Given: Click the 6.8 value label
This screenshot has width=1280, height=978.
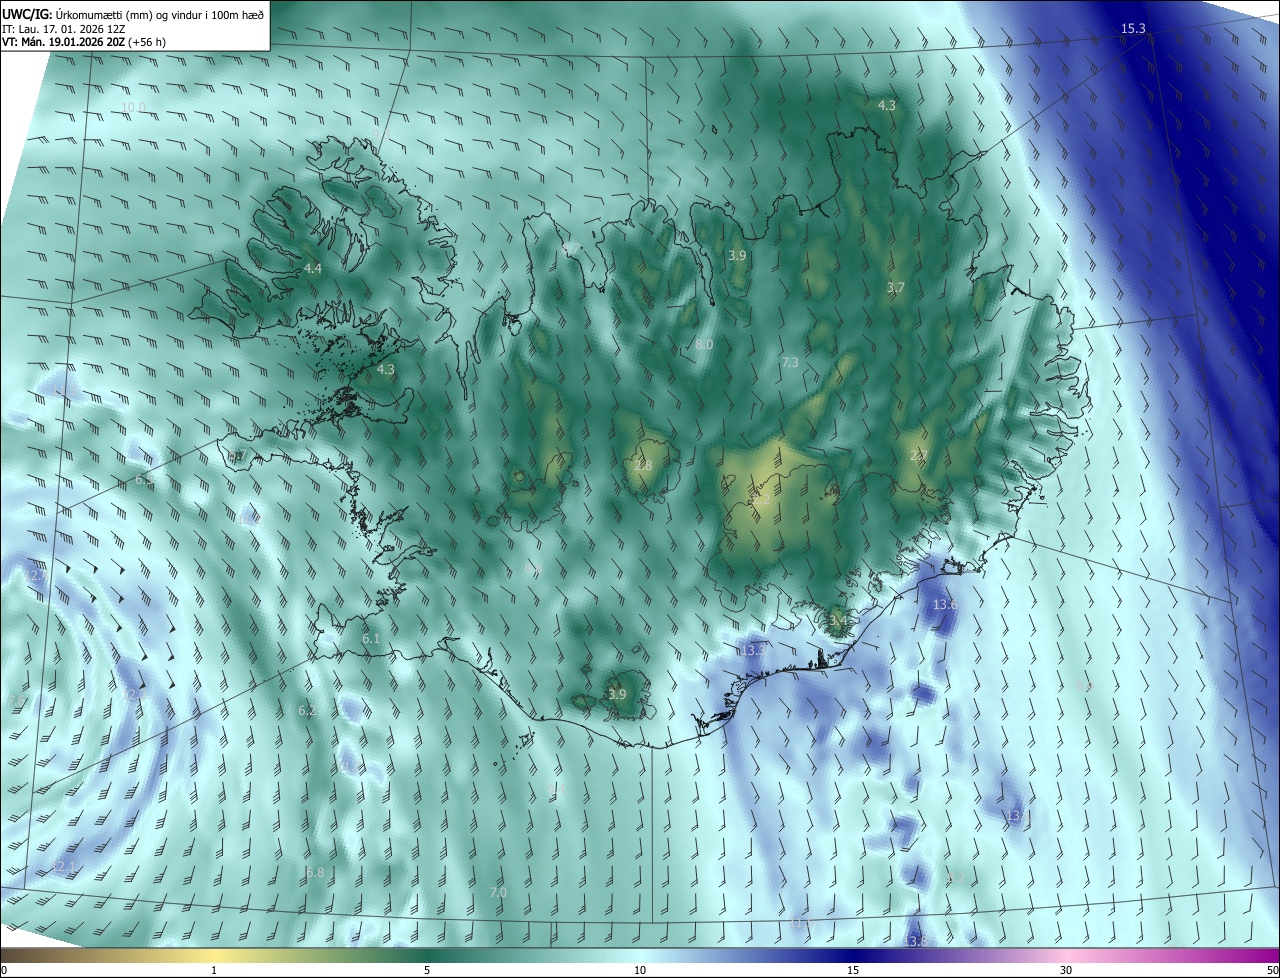Looking at the screenshot, I should [315, 872].
